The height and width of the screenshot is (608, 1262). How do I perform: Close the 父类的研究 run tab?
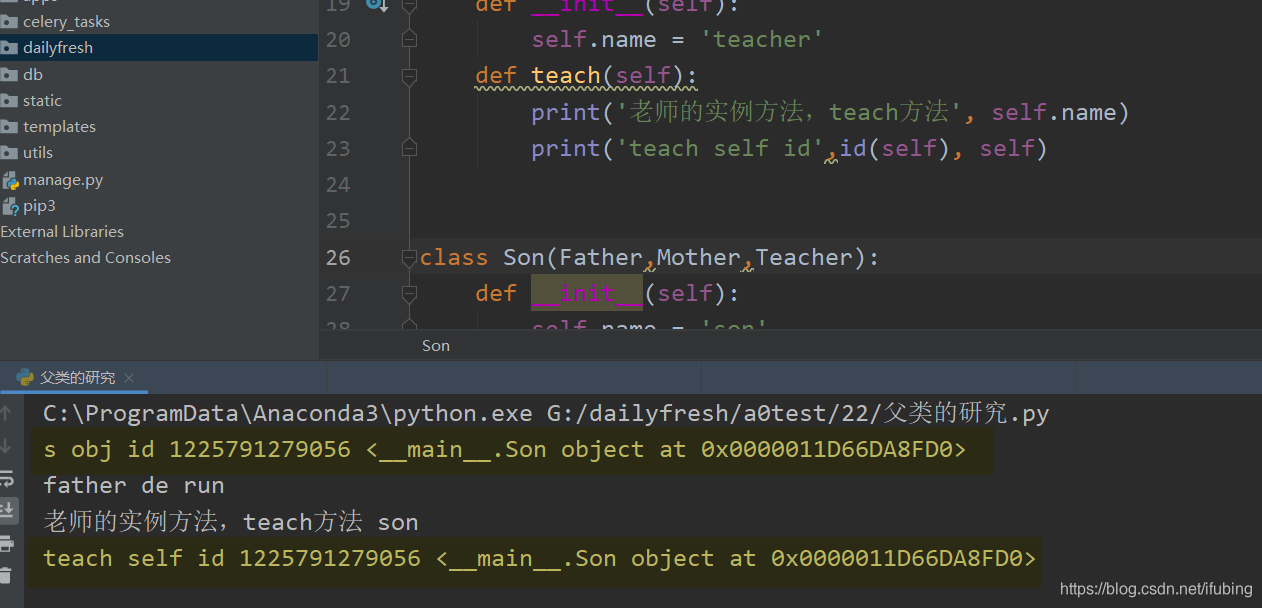point(129,378)
